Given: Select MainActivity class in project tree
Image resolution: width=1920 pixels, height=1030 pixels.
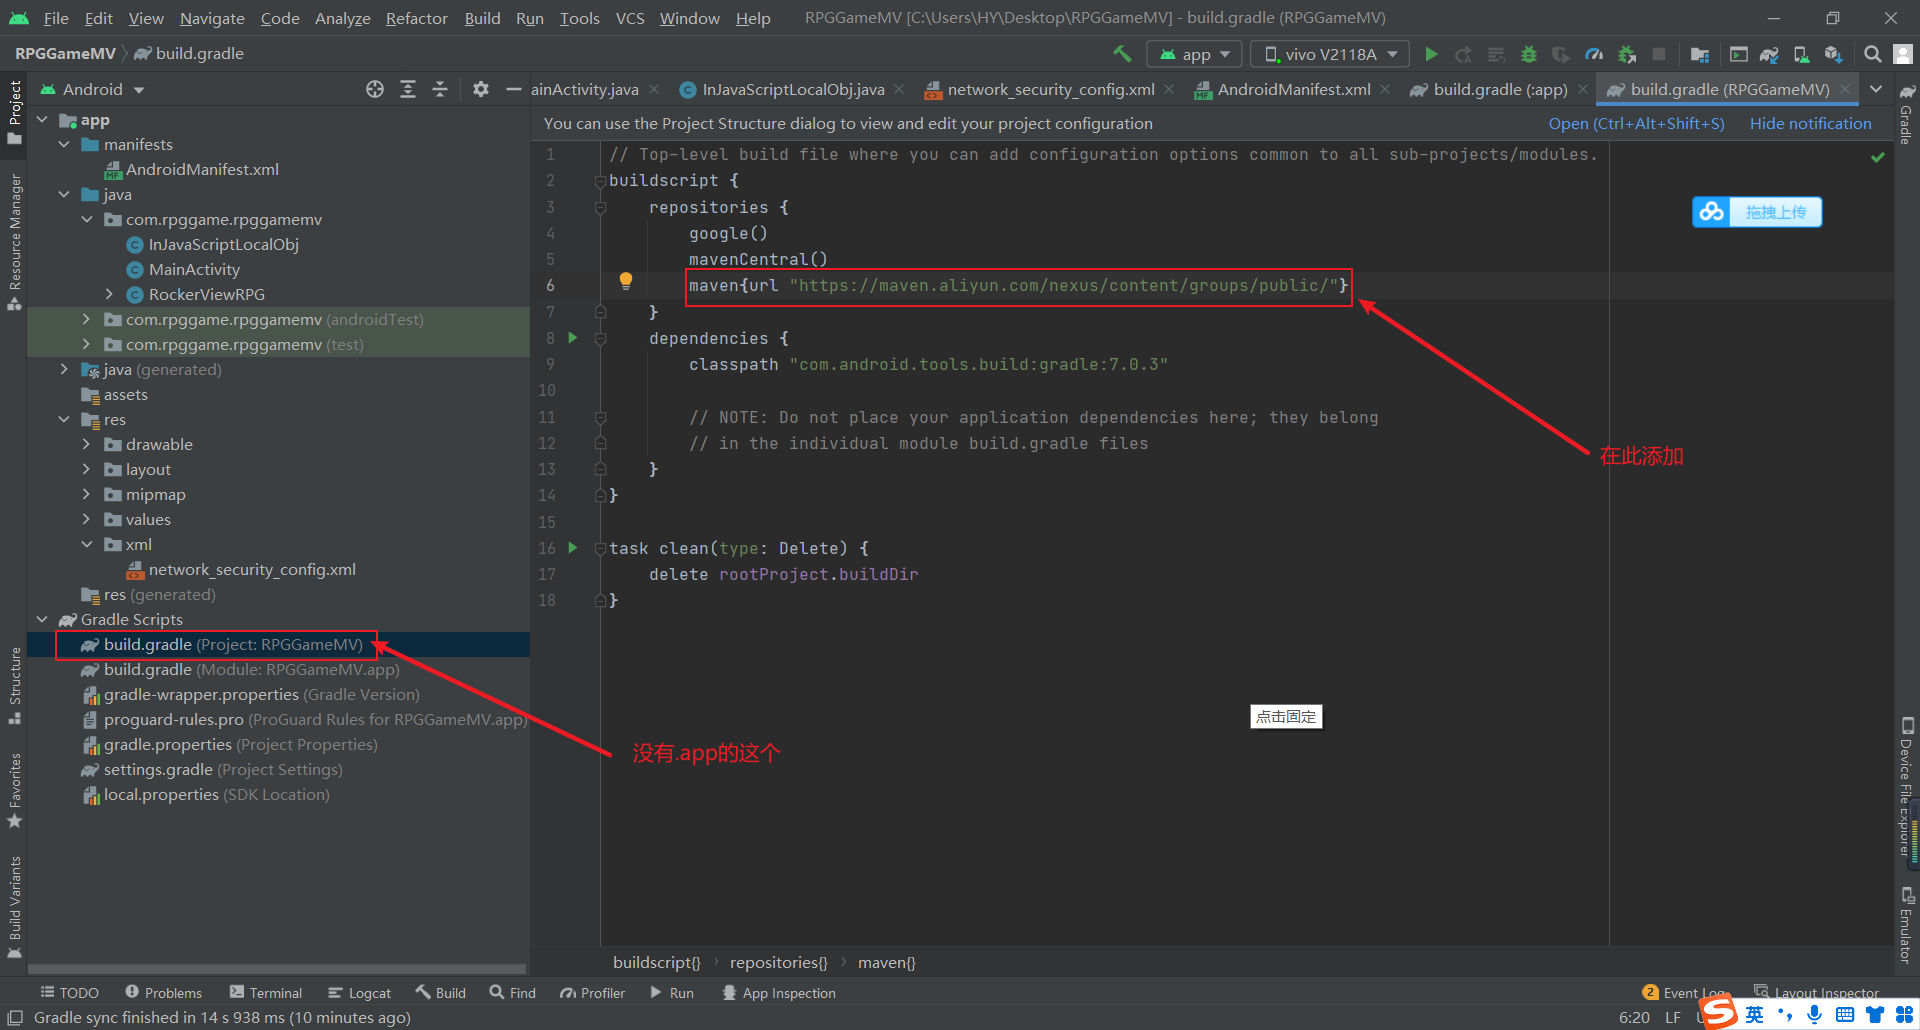Looking at the screenshot, I should point(194,269).
